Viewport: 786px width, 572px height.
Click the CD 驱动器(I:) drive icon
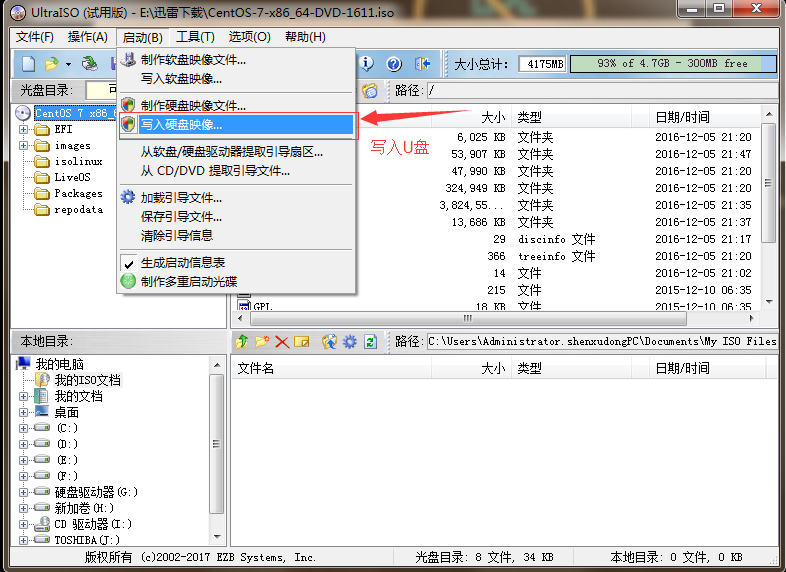42,524
